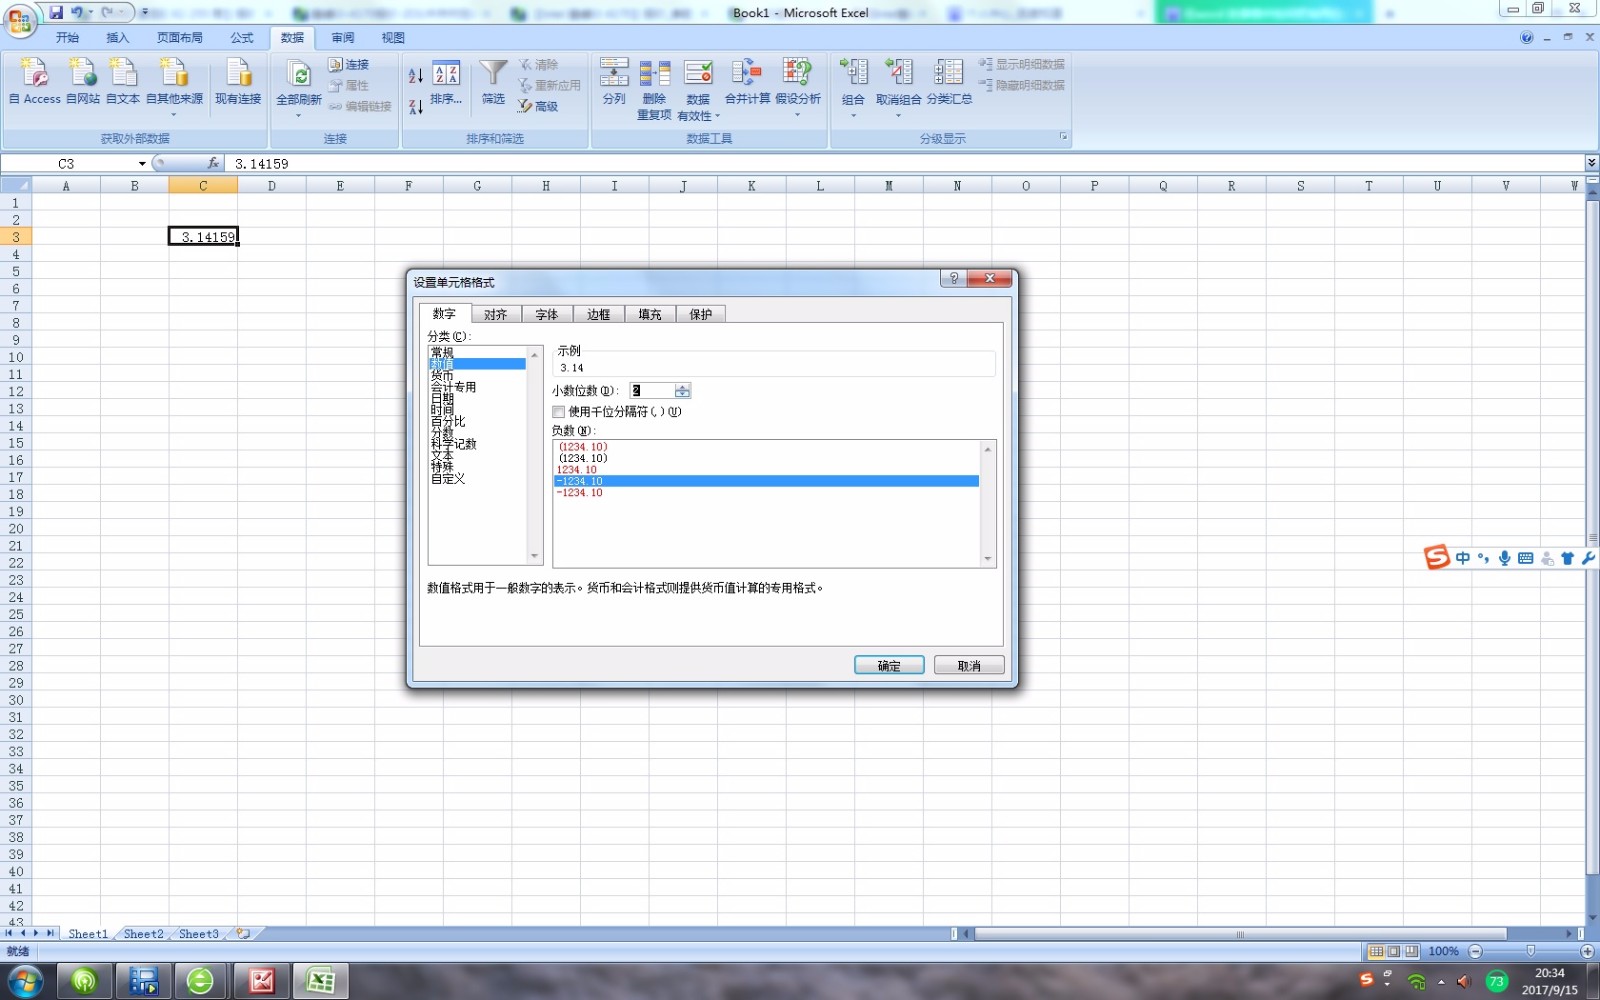Viewport: 1600px width, 1000px height.
Task: Switch to the 填充 tab in dialog
Action: point(650,314)
